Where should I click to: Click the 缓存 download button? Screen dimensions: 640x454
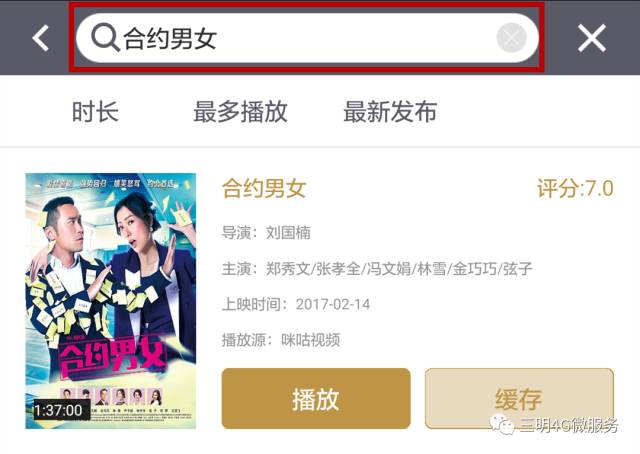(x=519, y=398)
